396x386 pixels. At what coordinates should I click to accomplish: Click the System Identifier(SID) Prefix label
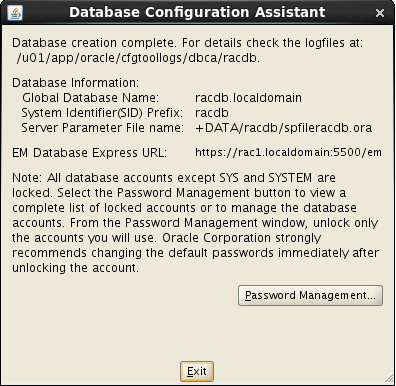[102, 113]
